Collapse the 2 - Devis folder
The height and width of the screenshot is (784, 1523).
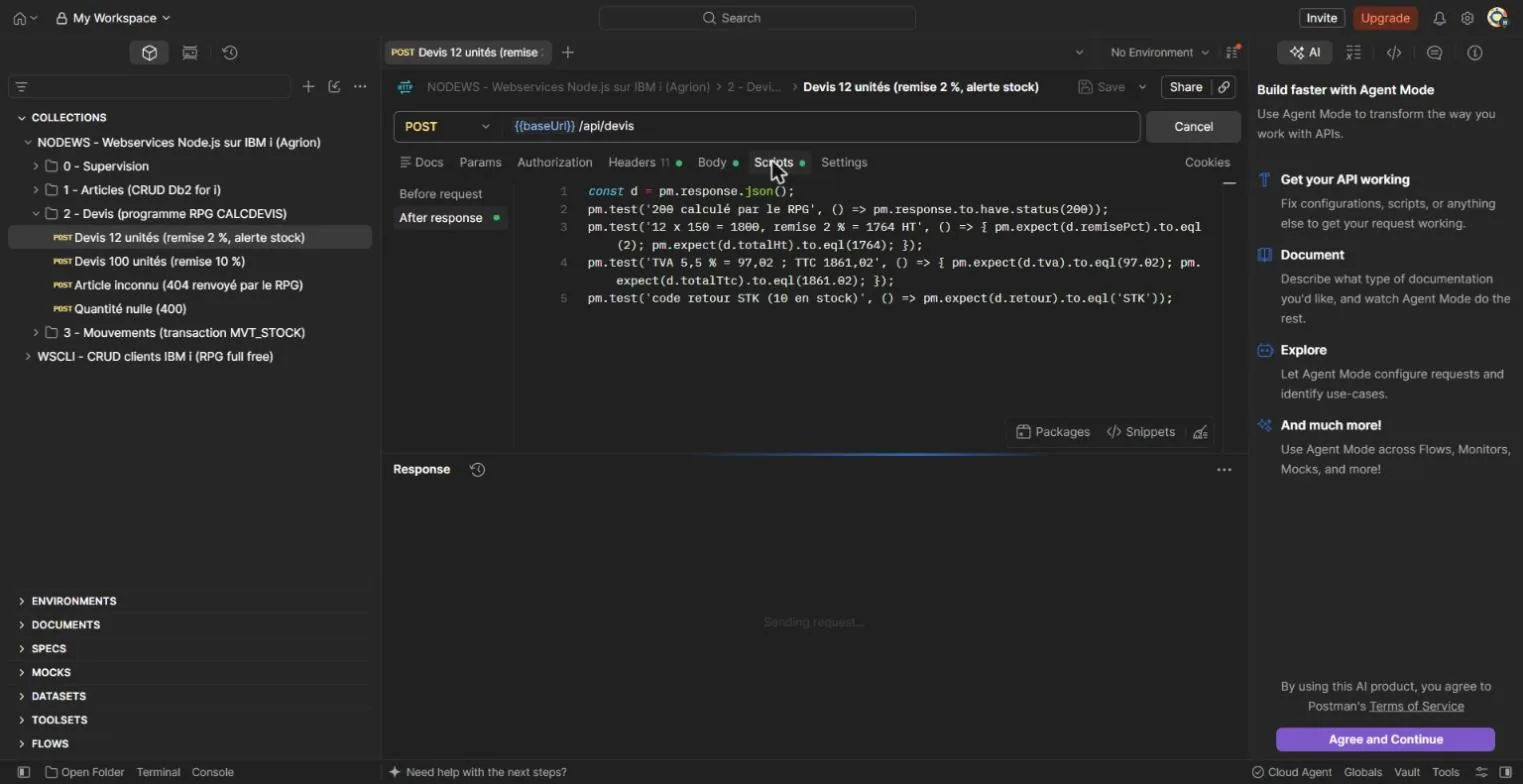pyautogui.click(x=36, y=213)
